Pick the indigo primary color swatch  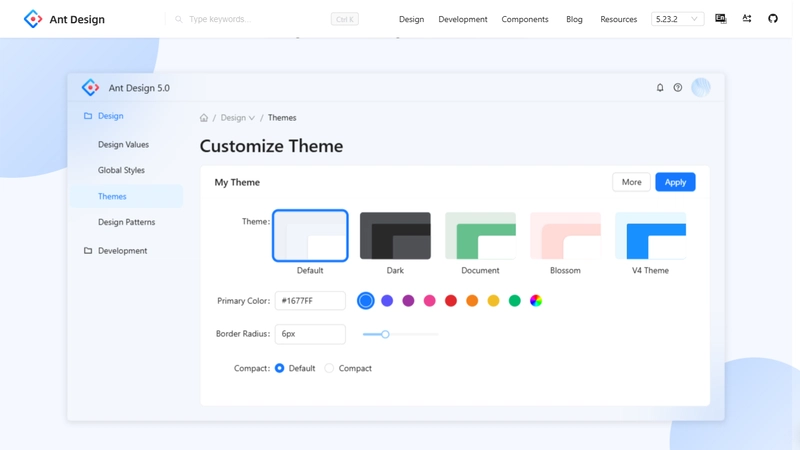(387, 301)
